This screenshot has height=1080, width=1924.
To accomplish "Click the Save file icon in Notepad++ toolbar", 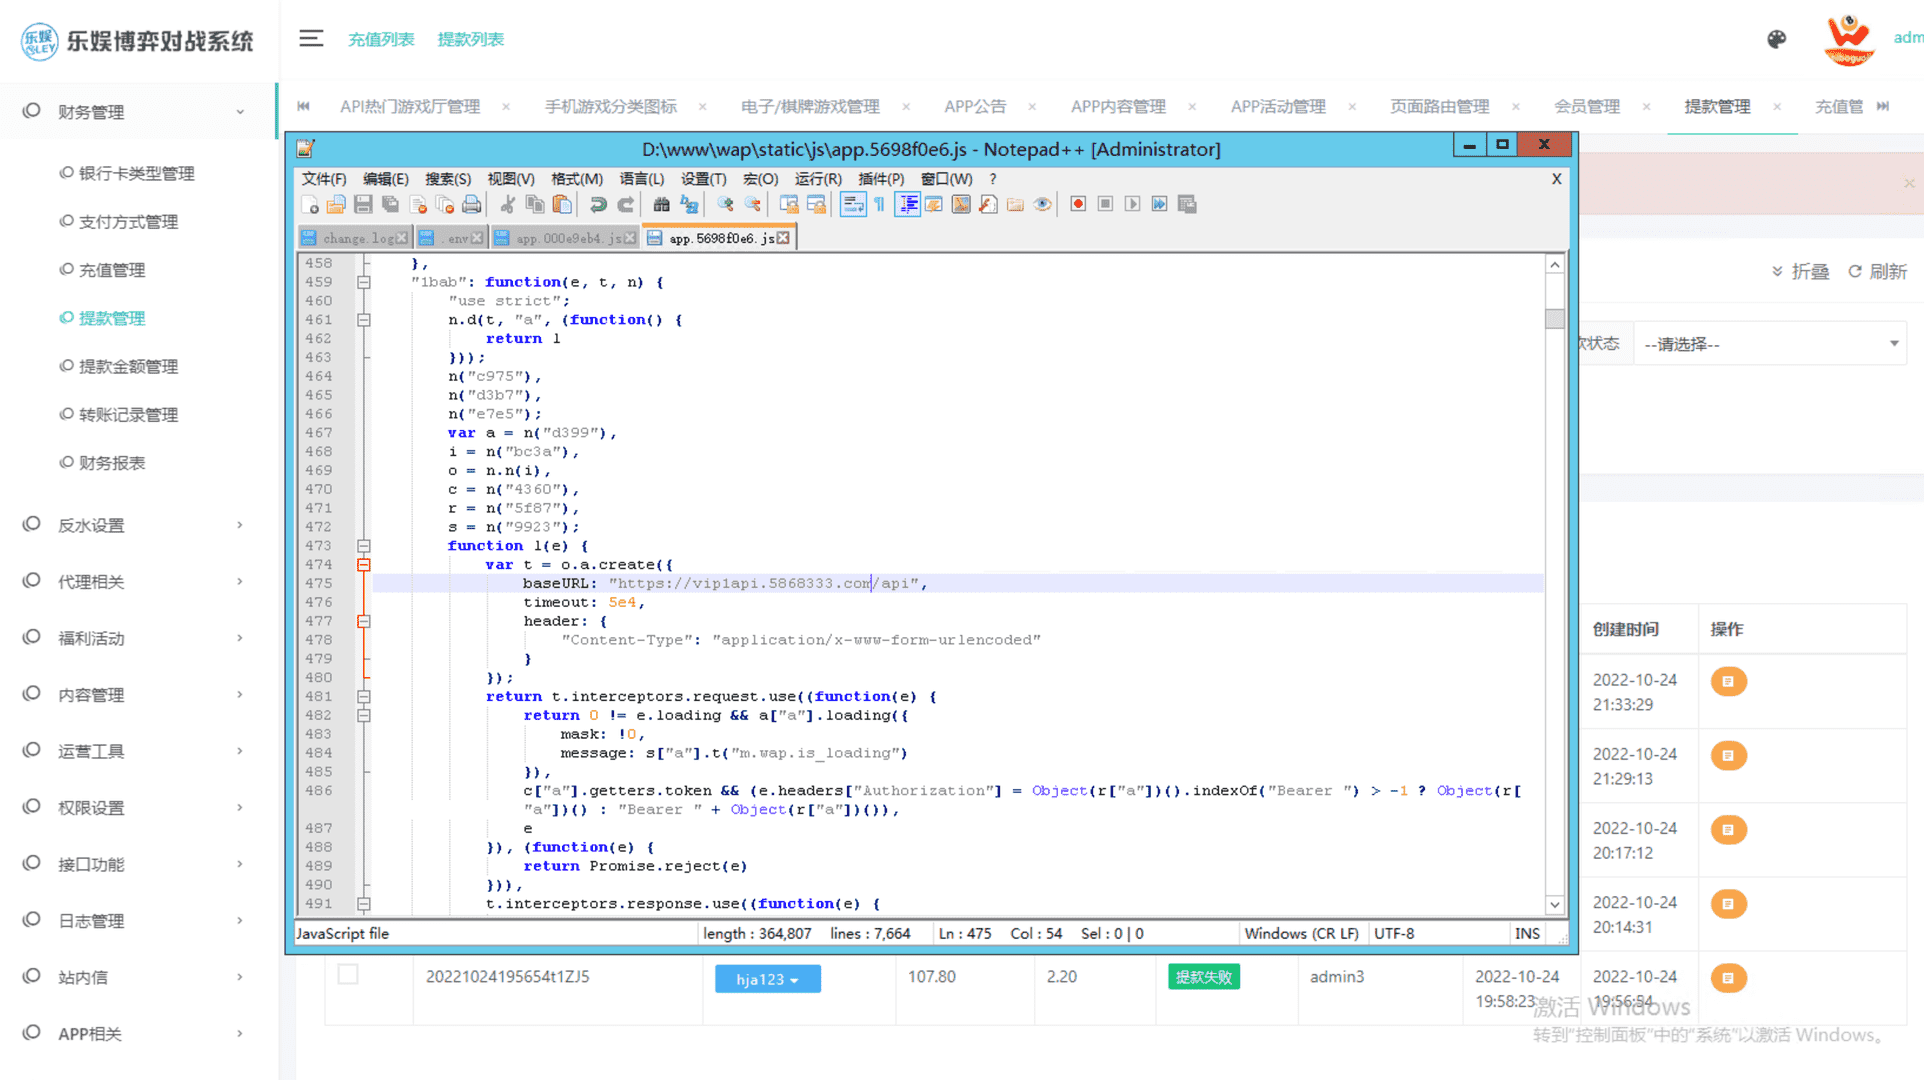I will pos(363,204).
